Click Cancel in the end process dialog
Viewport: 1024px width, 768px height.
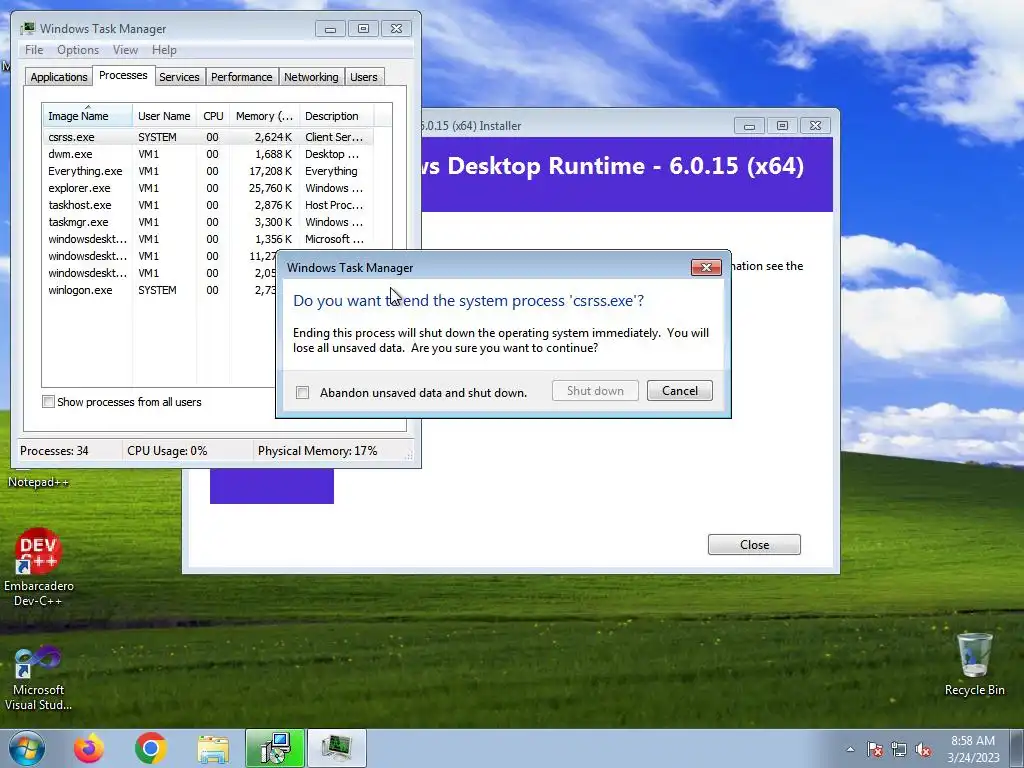[x=680, y=391]
